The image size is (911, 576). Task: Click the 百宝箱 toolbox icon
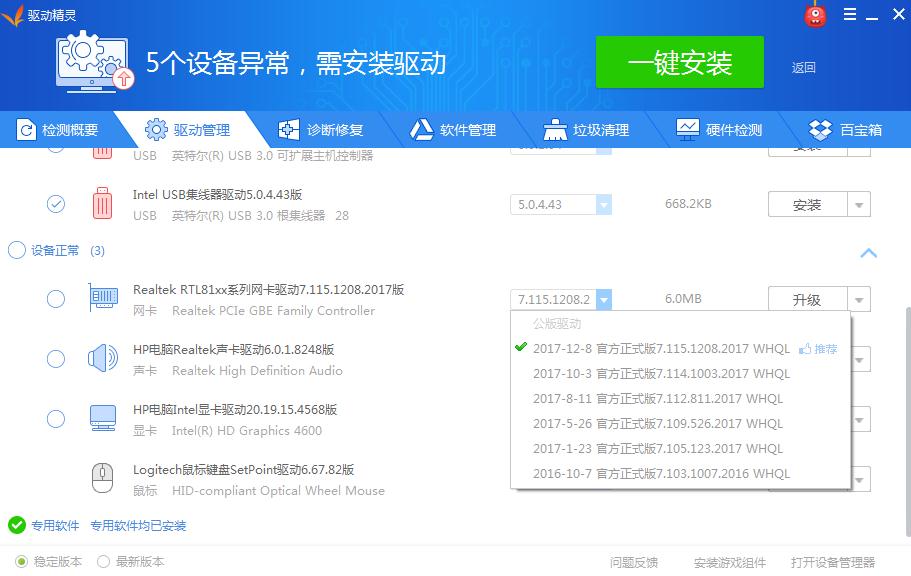820,129
